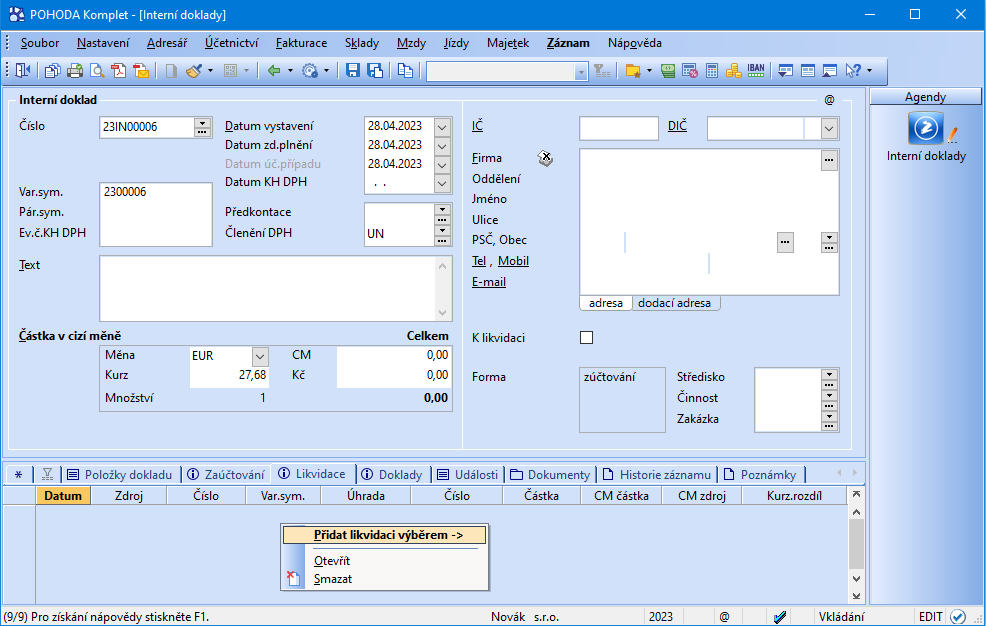This screenshot has width=986, height=626.
Task: Click the green banknotes cash icon
Action: pos(668,70)
